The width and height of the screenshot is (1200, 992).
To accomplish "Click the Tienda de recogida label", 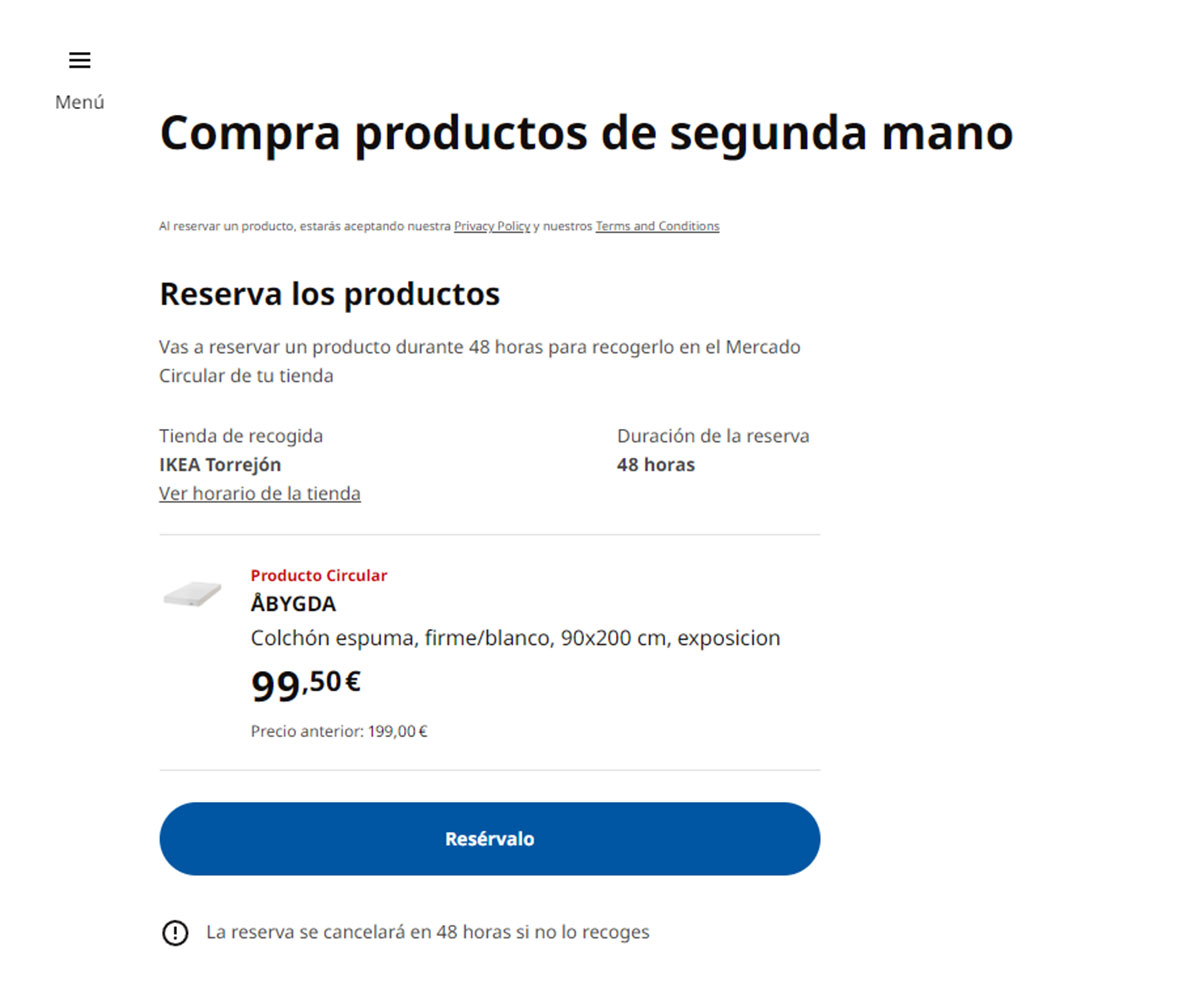I will click(x=241, y=436).
